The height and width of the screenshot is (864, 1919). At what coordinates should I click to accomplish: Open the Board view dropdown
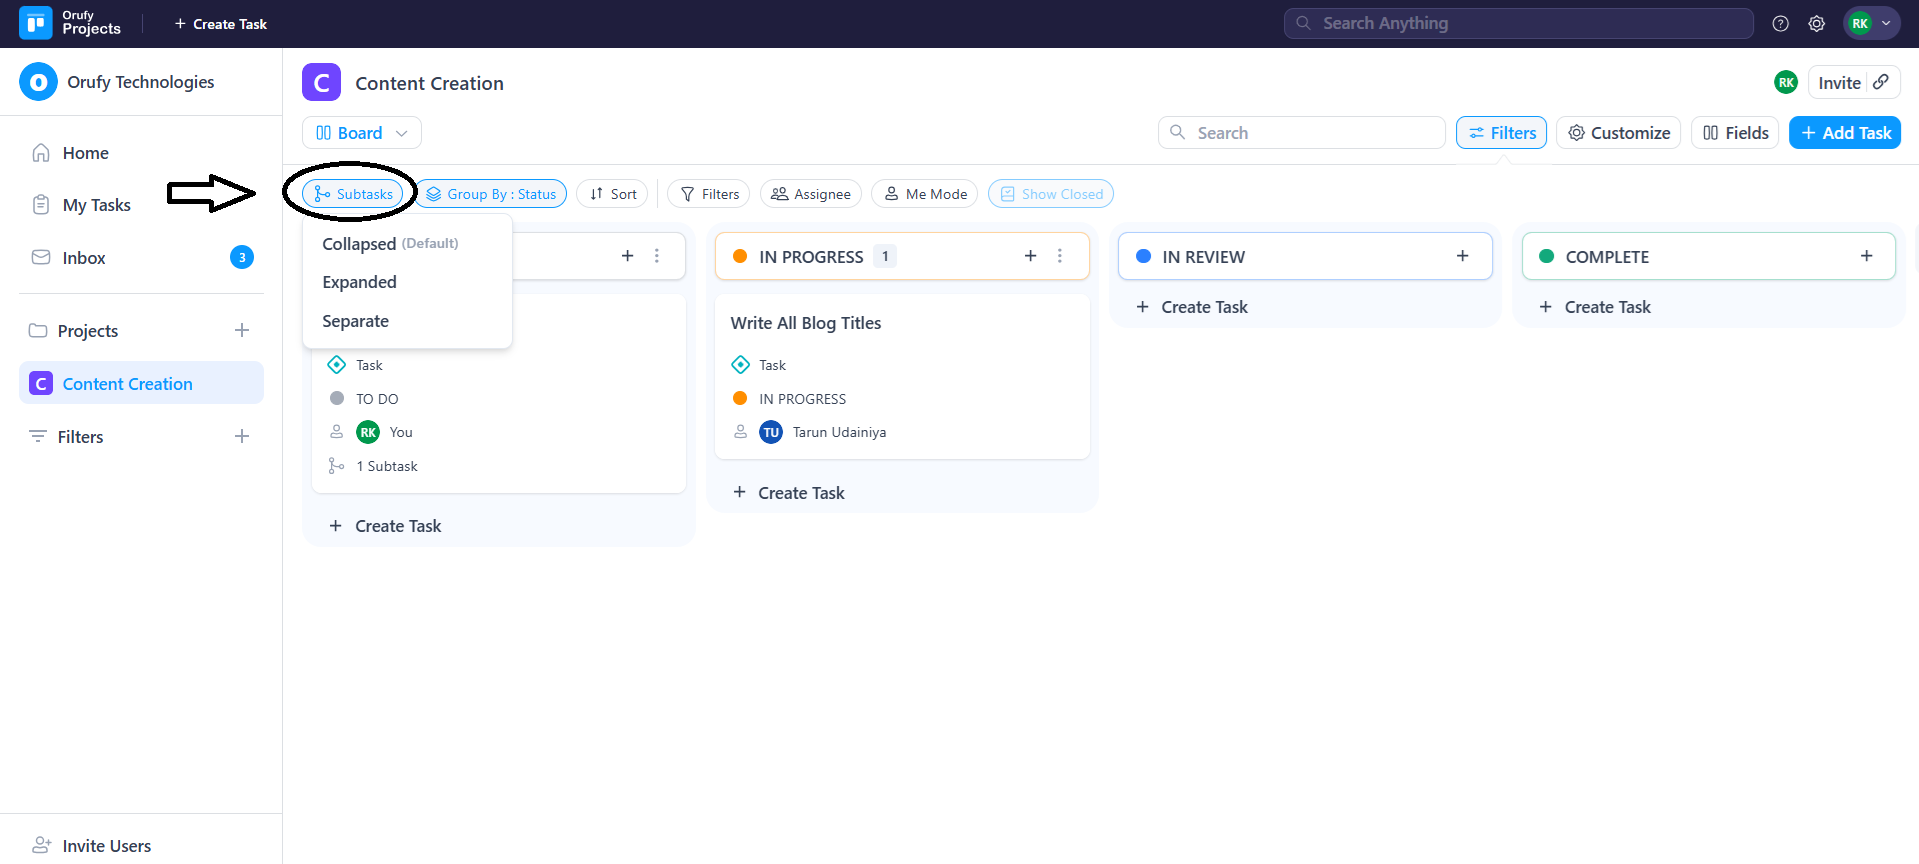pyautogui.click(x=361, y=133)
